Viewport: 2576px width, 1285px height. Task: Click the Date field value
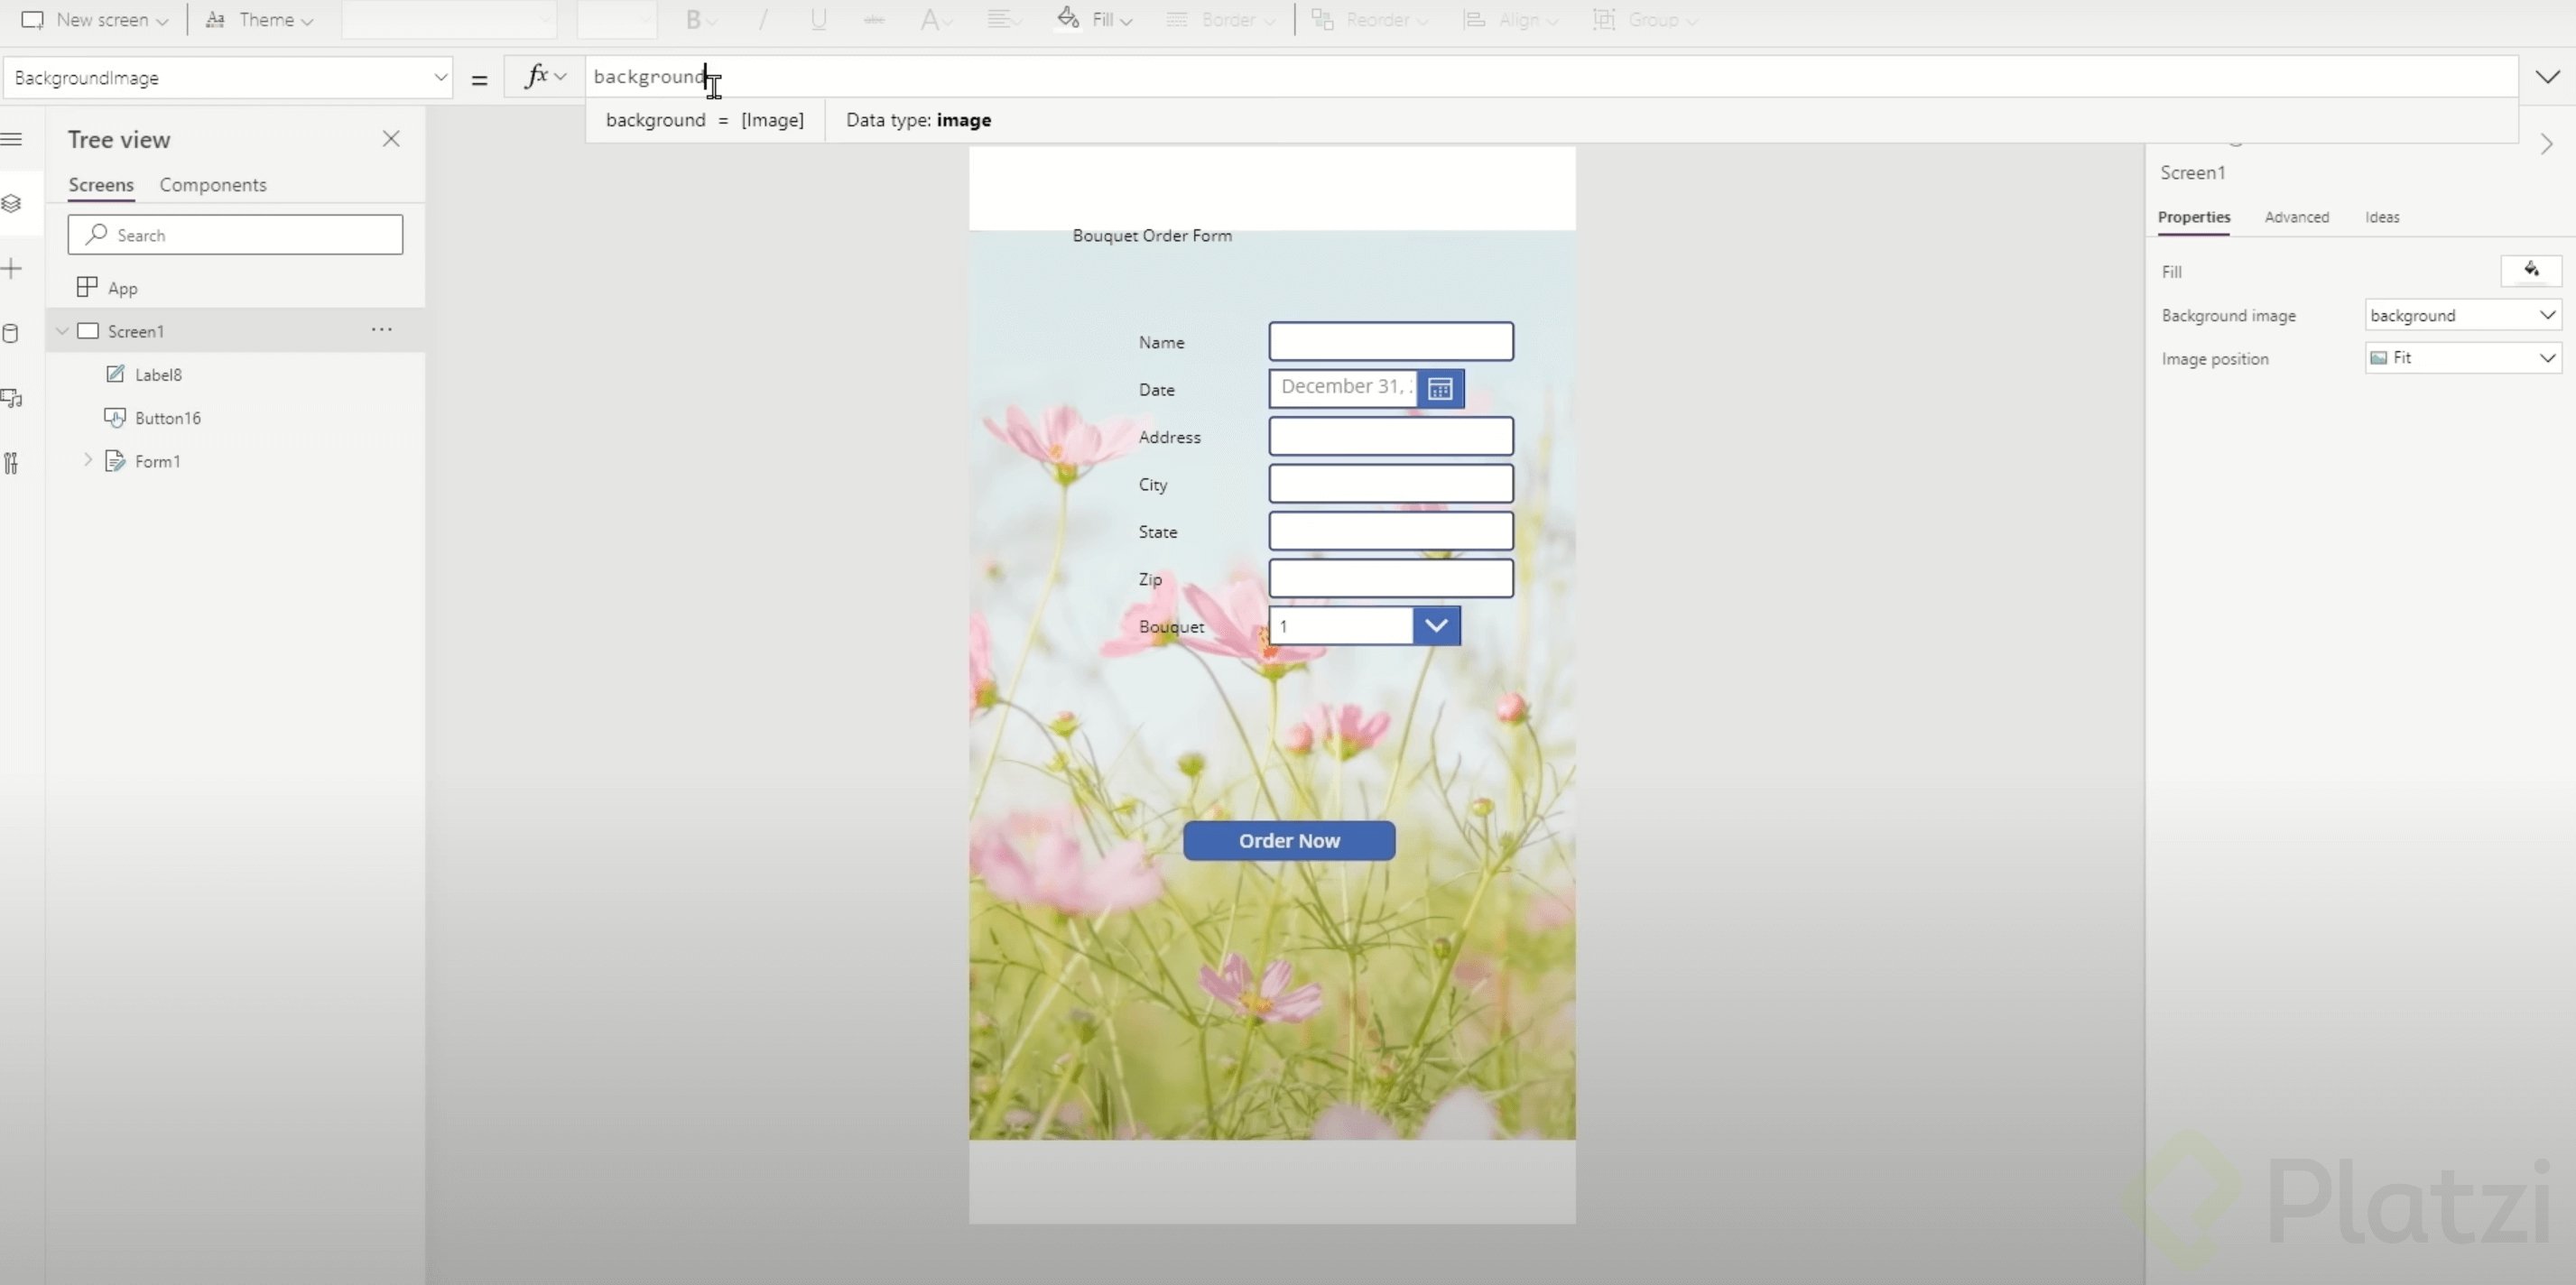1343,388
